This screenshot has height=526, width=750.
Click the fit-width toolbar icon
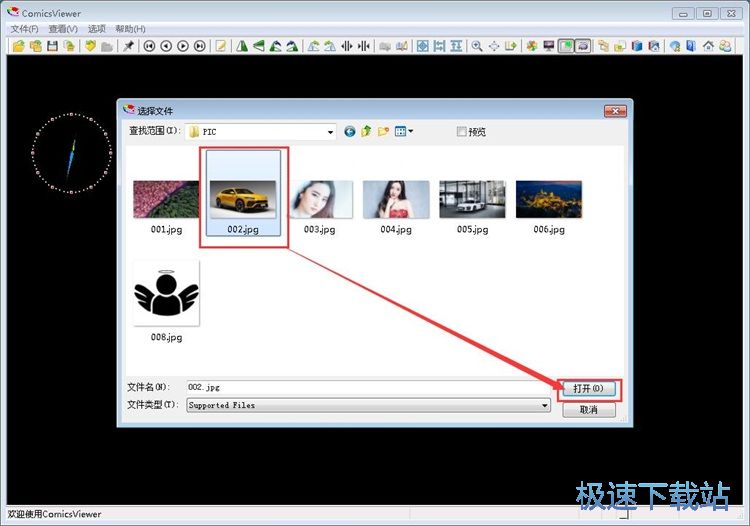click(439, 46)
